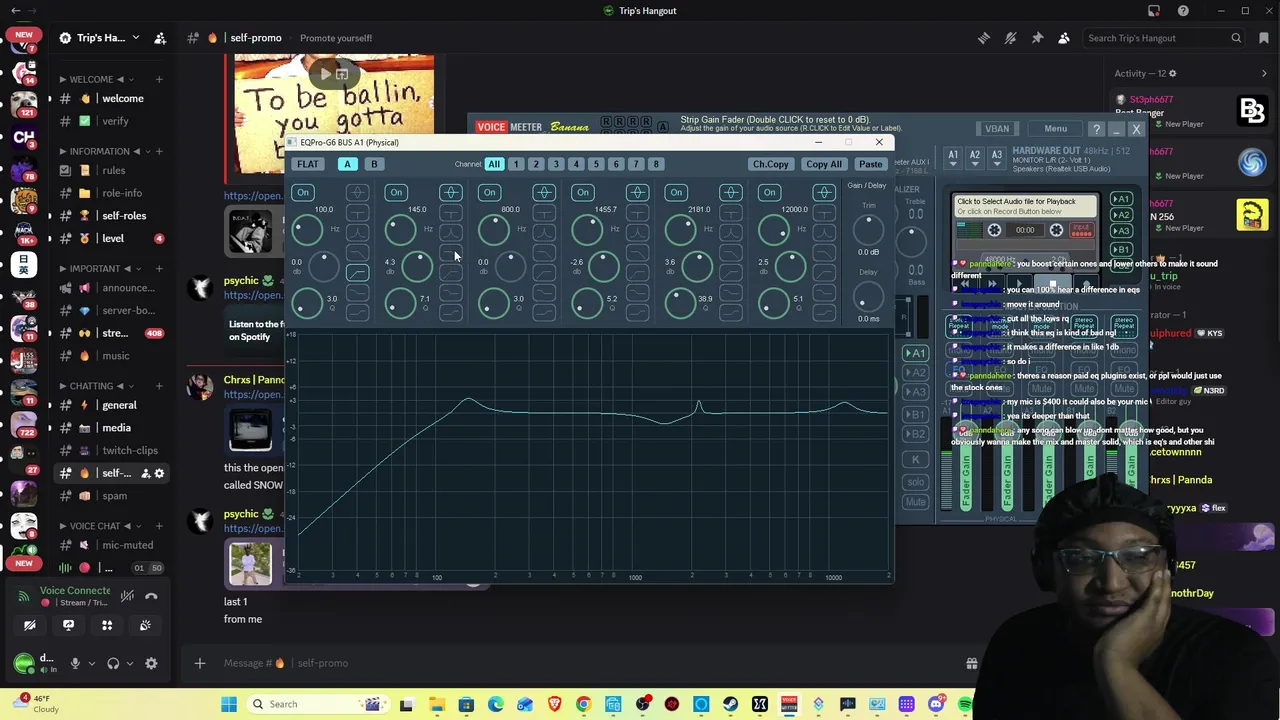
Task: Select bell filter shape for 145.0 Hz band
Action: click(450, 192)
